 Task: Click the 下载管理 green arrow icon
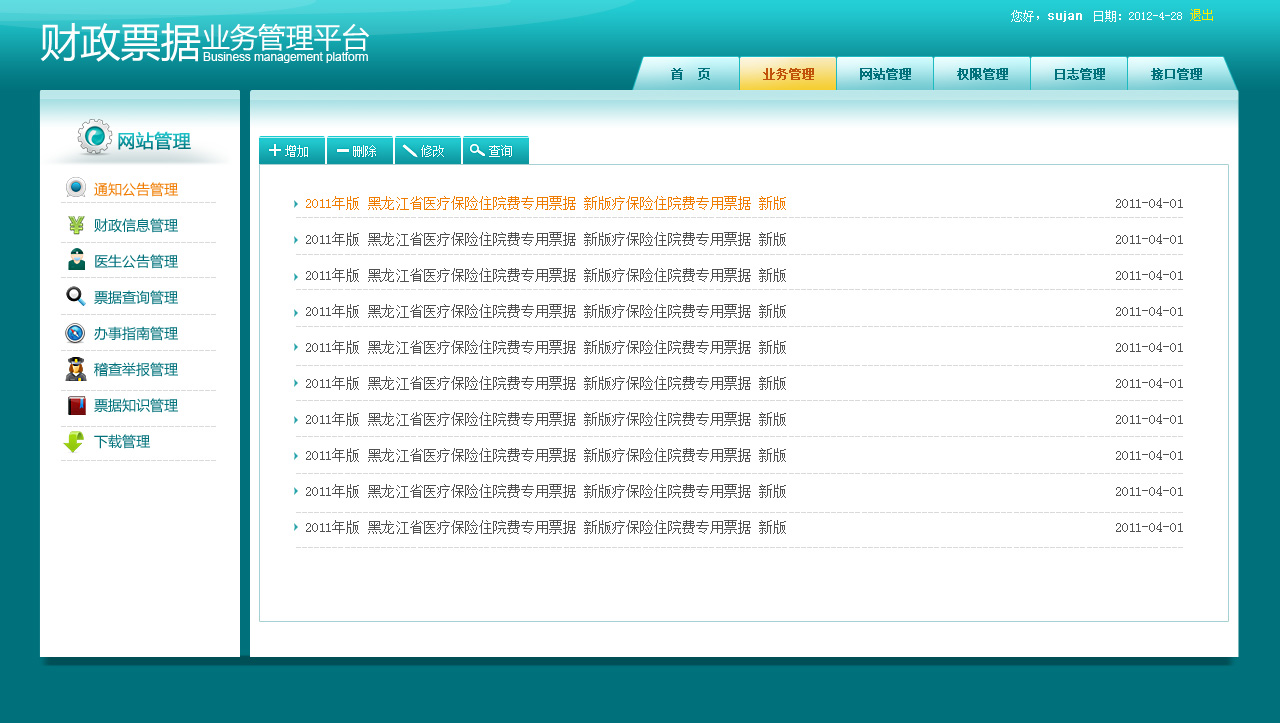pos(75,442)
